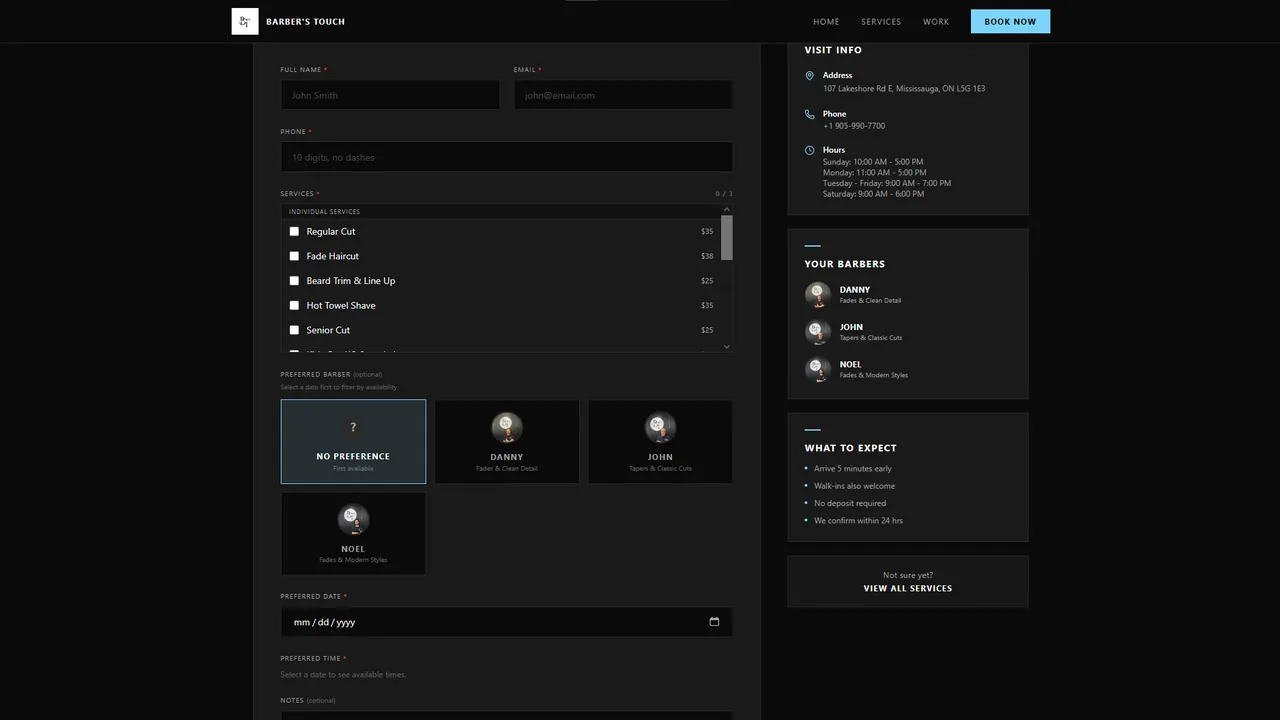Click the Book Now button
This screenshot has height=720, width=1280.
click(1010, 21)
